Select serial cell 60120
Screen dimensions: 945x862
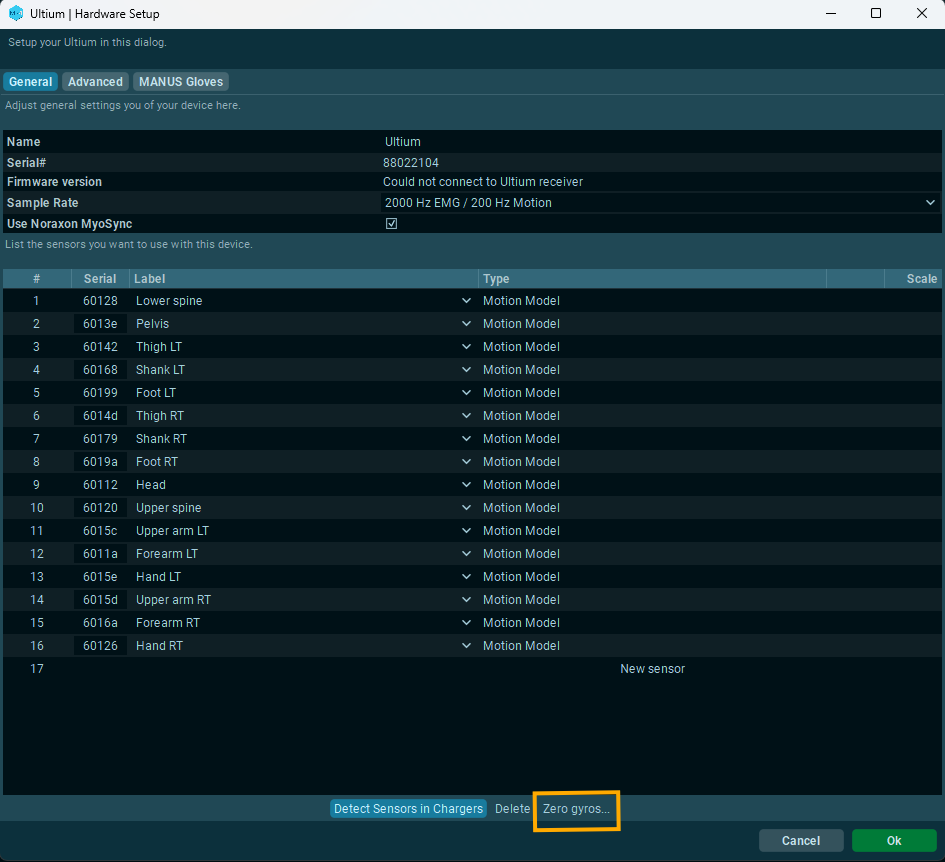[100, 508]
